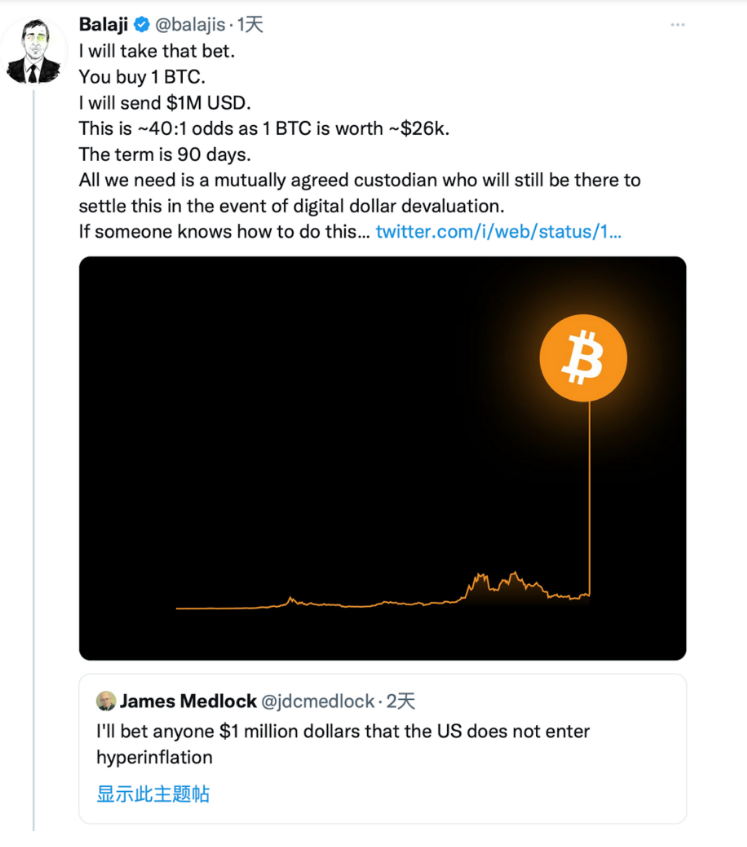Click the 1天 tweet timestamp
The width and height of the screenshot is (747, 847).
click(x=250, y=24)
